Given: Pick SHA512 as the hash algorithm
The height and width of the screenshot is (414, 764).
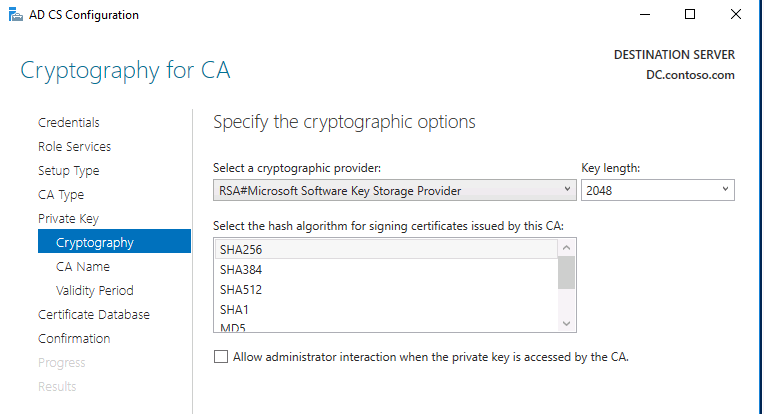Looking at the screenshot, I should click(x=242, y=290).
